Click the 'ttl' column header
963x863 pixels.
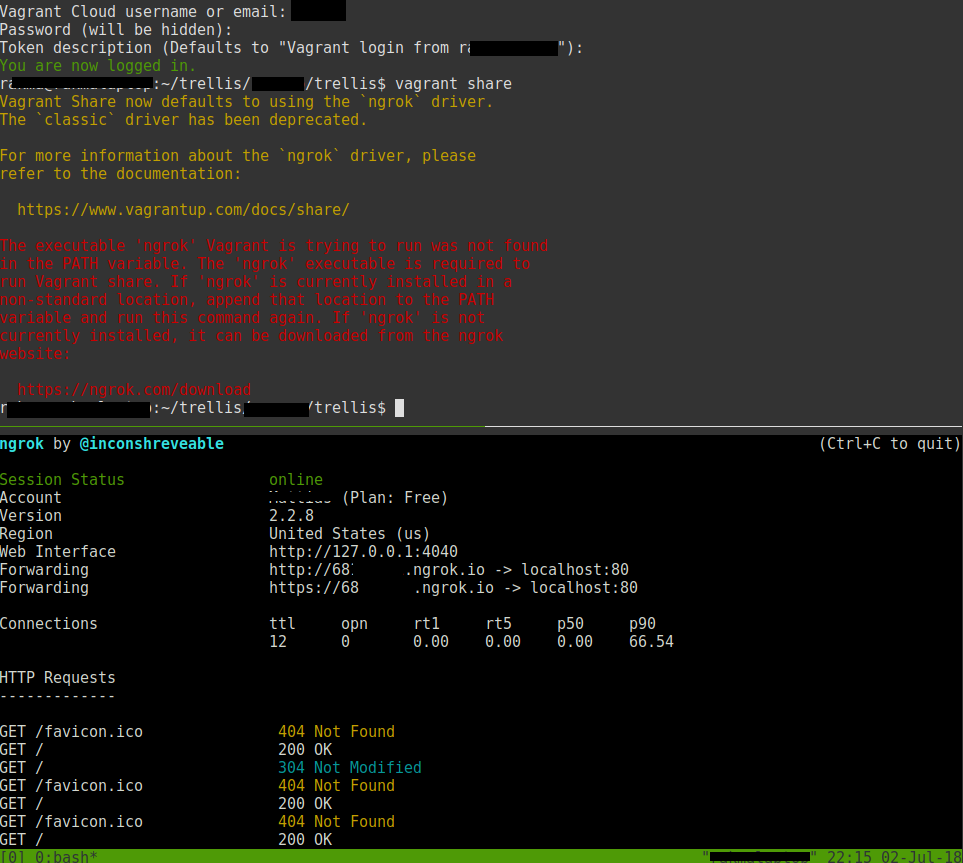coord(283,624)
